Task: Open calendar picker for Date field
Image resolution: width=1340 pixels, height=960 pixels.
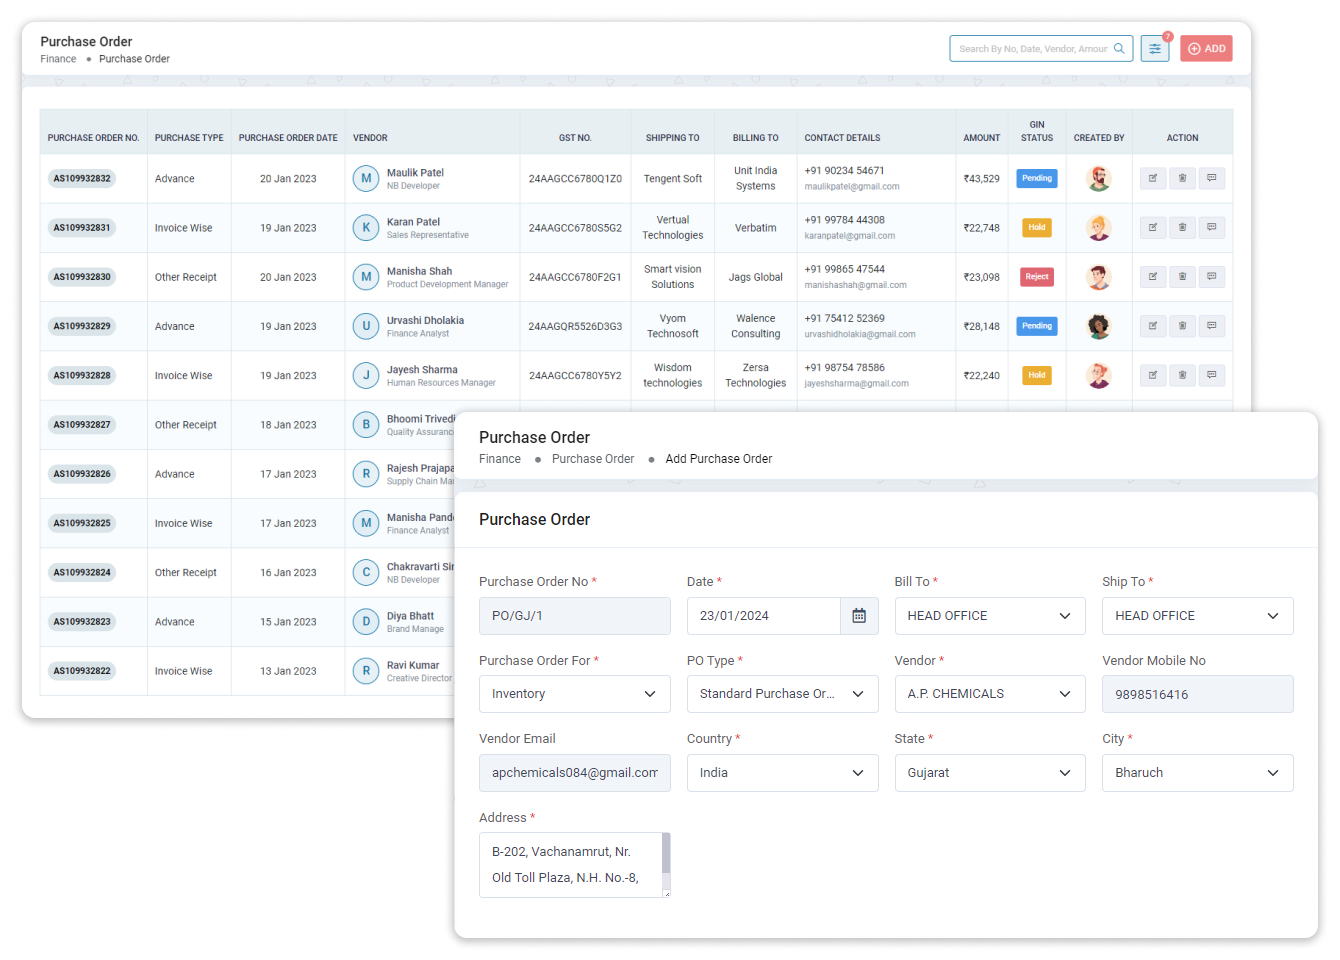Action: [x=858, y=616]
